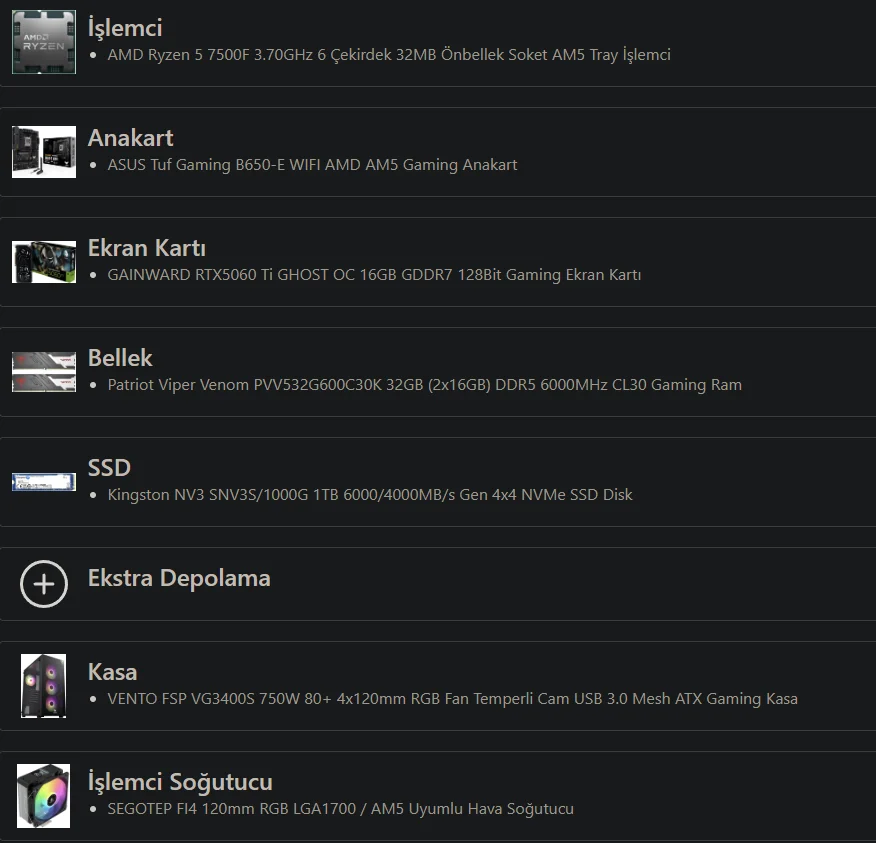This screenshot has width=876, height=843.
Task: Select the Bellek category title
Action: (120, 358)
